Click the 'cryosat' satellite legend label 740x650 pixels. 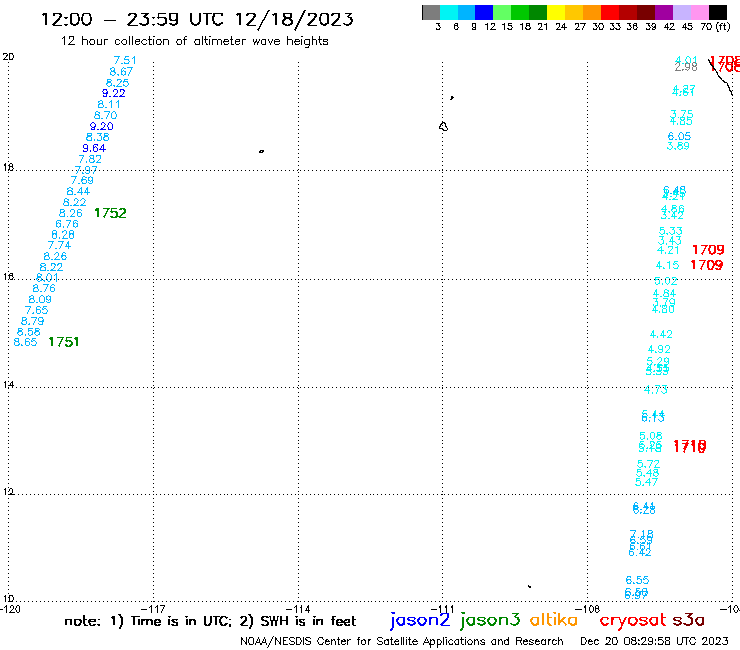click(633, 620)
